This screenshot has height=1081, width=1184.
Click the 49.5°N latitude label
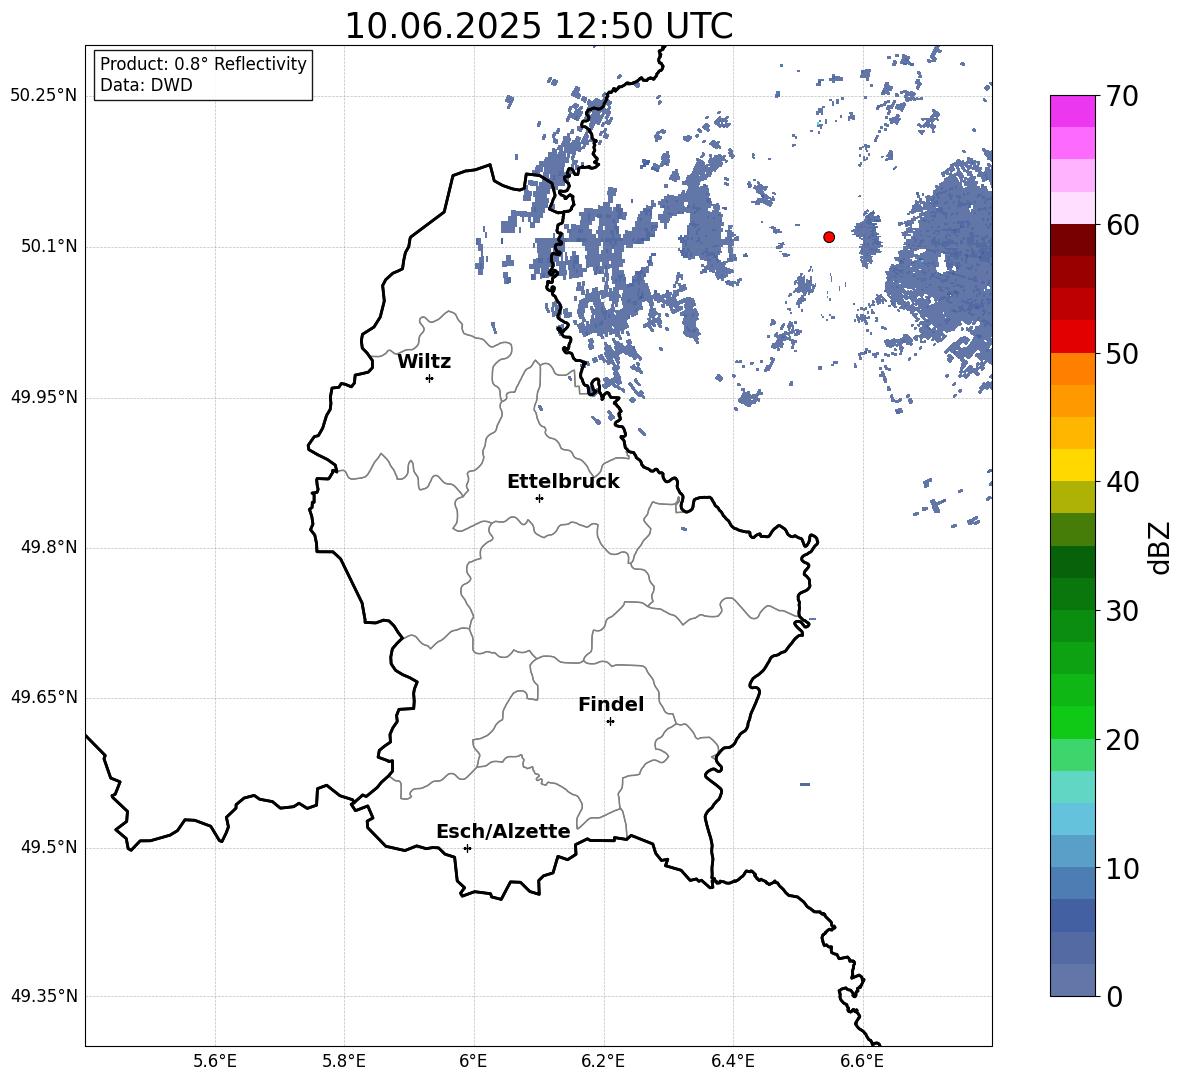pos(49,847)
